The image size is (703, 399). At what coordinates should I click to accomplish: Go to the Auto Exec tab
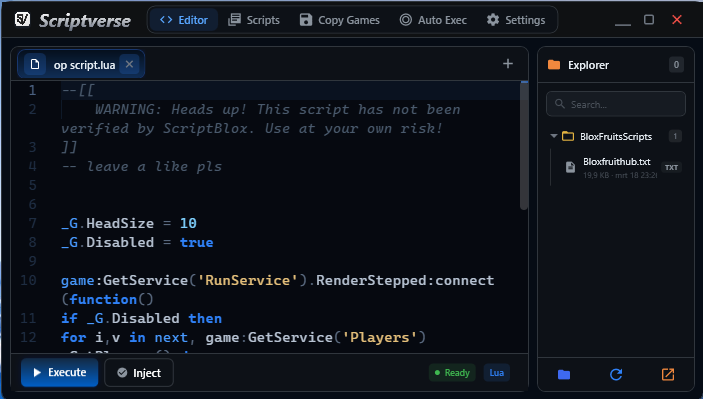tap(433, 20)
